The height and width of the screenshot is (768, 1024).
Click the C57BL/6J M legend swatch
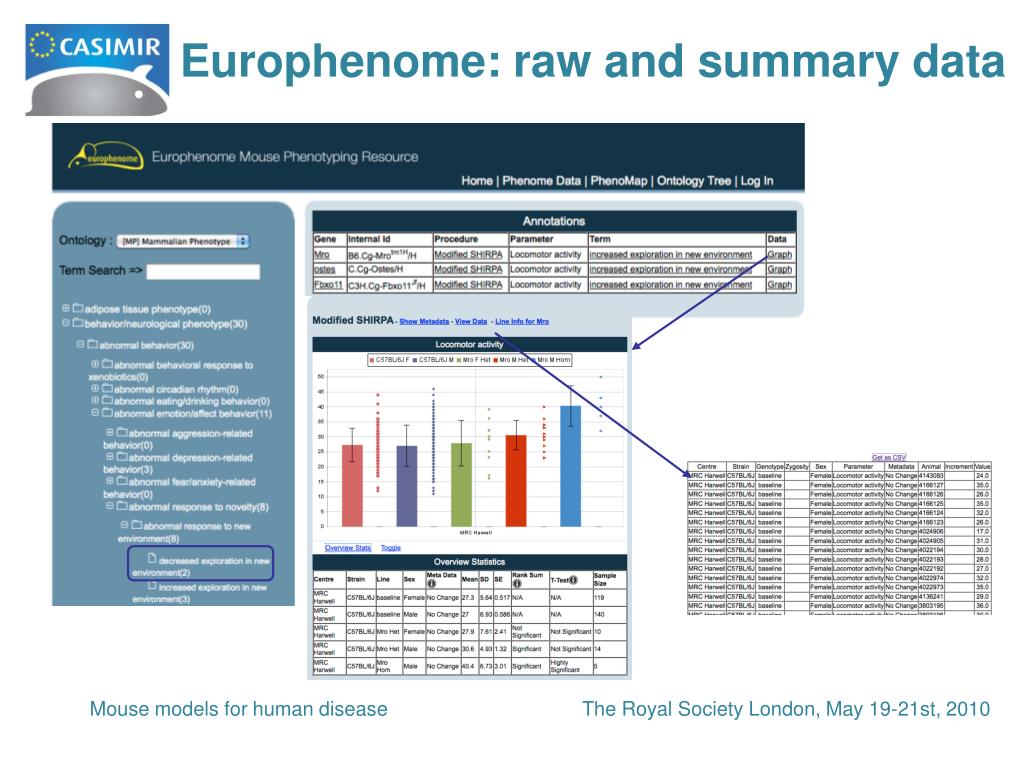click(x=415, y=360)
